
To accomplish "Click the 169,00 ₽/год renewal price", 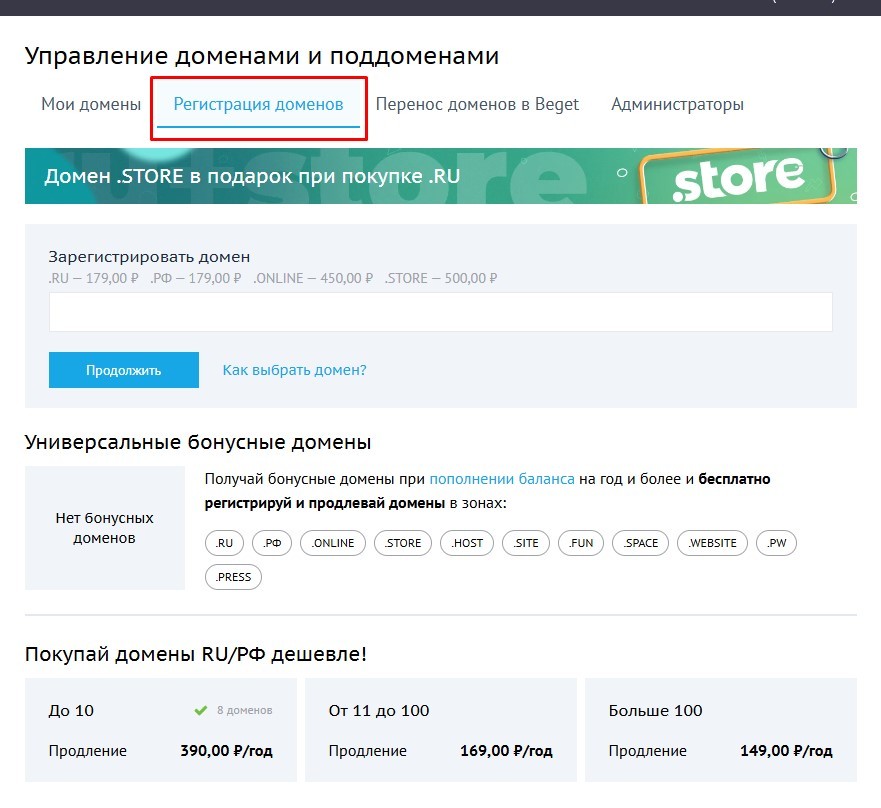I will pos(506,751).
